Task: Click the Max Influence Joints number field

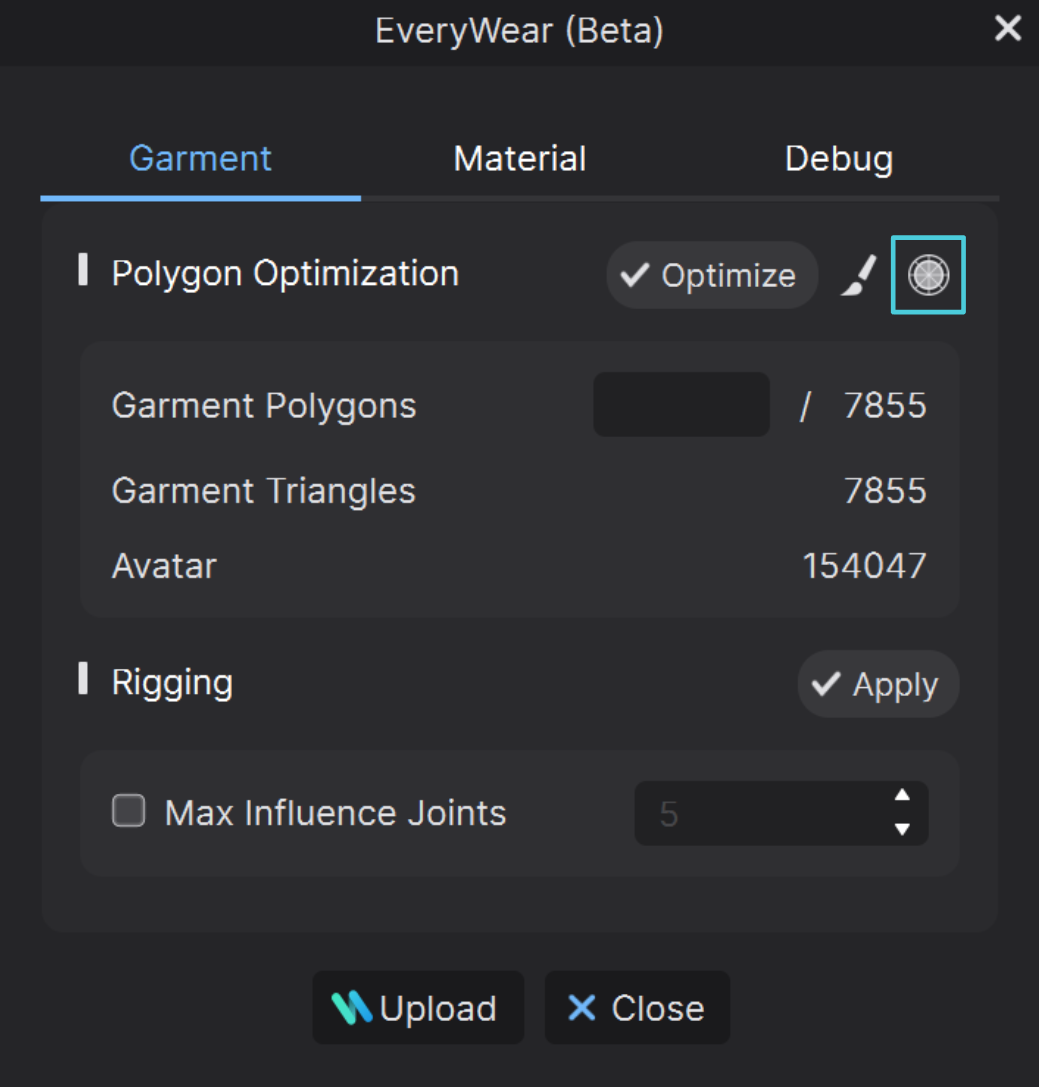Action: [x=781, y=813]
